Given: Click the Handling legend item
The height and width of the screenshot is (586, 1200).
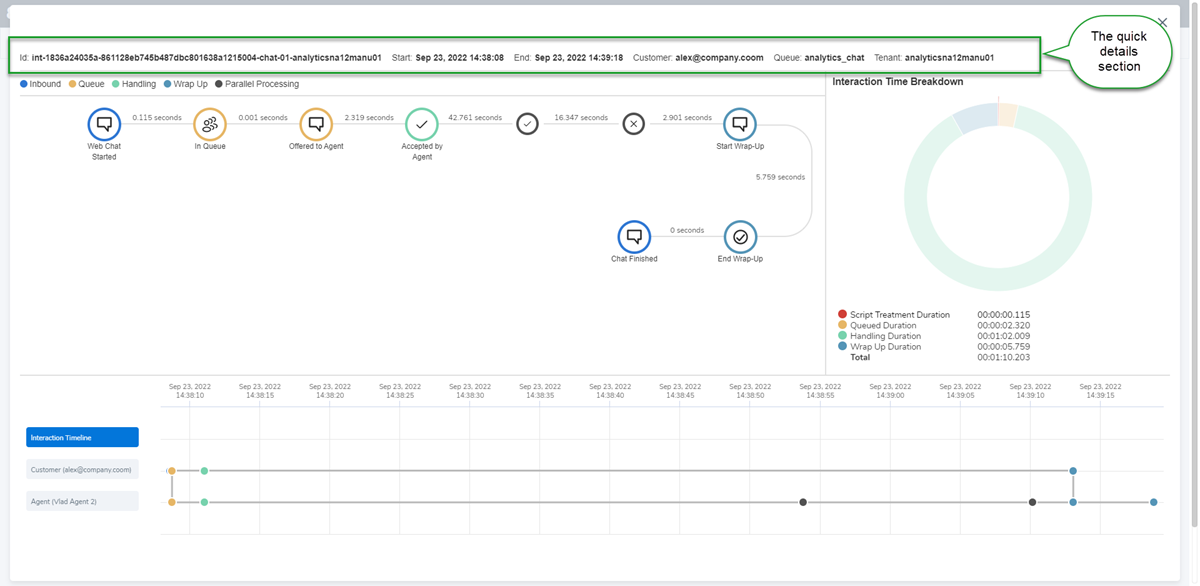Looking at the screenshot, I should pos(135,84).
